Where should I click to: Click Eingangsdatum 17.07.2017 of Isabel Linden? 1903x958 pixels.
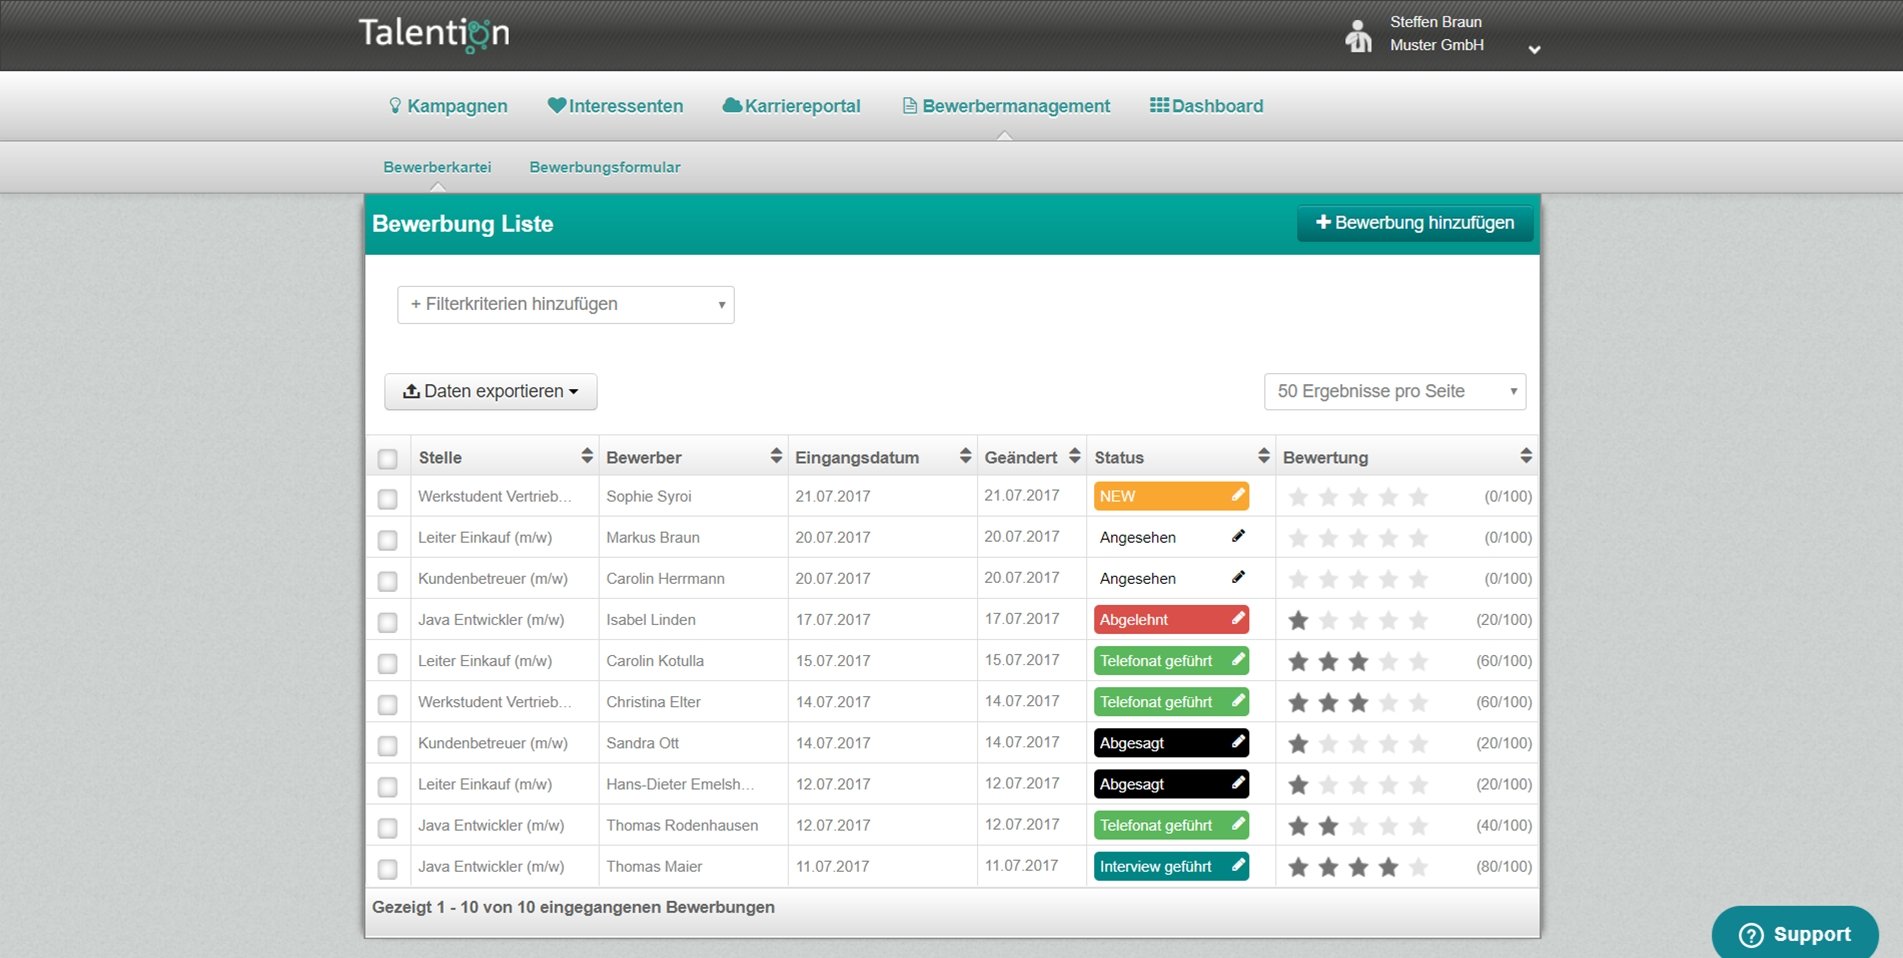[x=833, y=620]
